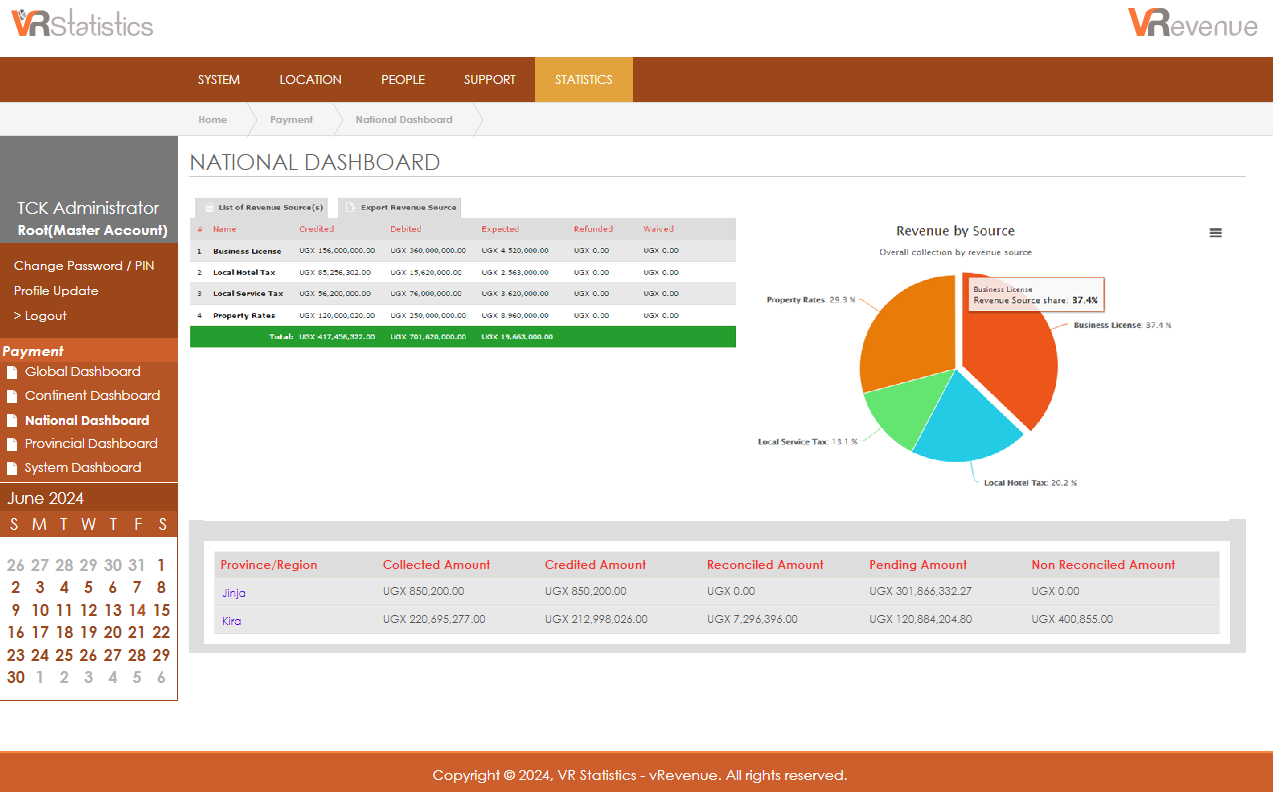Screen dimensions: 1273x792
Task: Open the SYSTEM menu
Action: pyautogui.click(x=219, y=80)
